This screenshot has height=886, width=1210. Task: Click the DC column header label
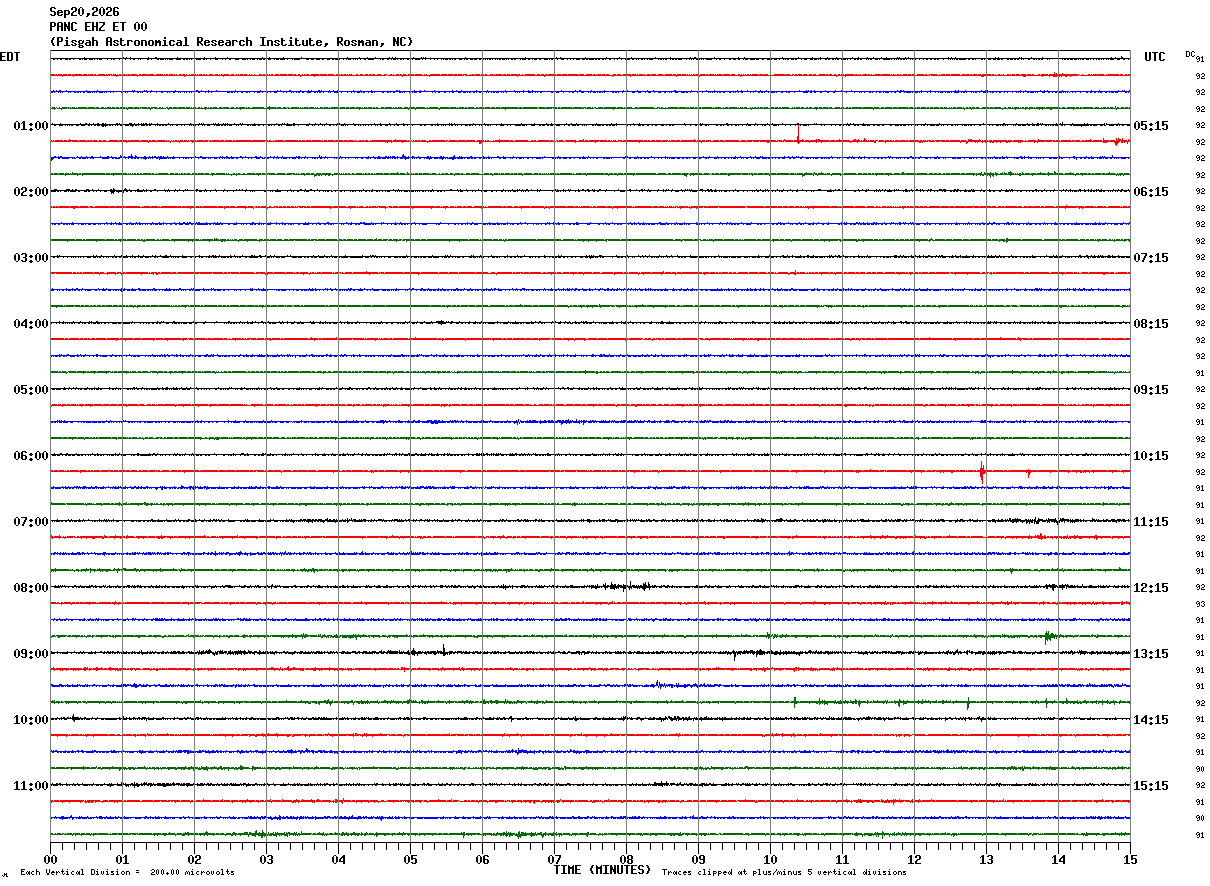coord(1190,54)
